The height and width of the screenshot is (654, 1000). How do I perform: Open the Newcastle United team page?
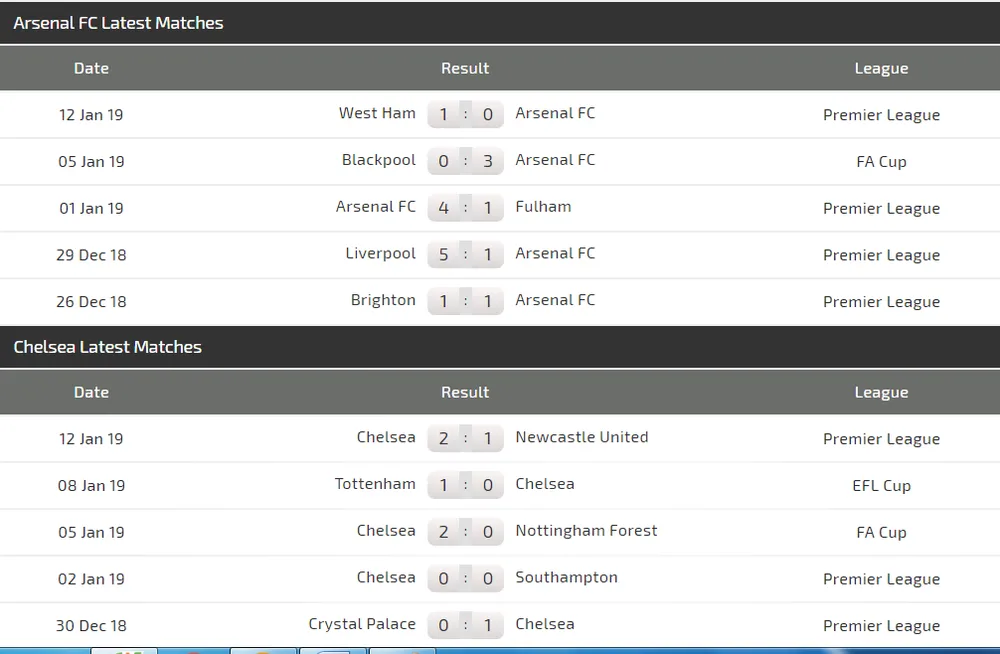tap(581, 437)
